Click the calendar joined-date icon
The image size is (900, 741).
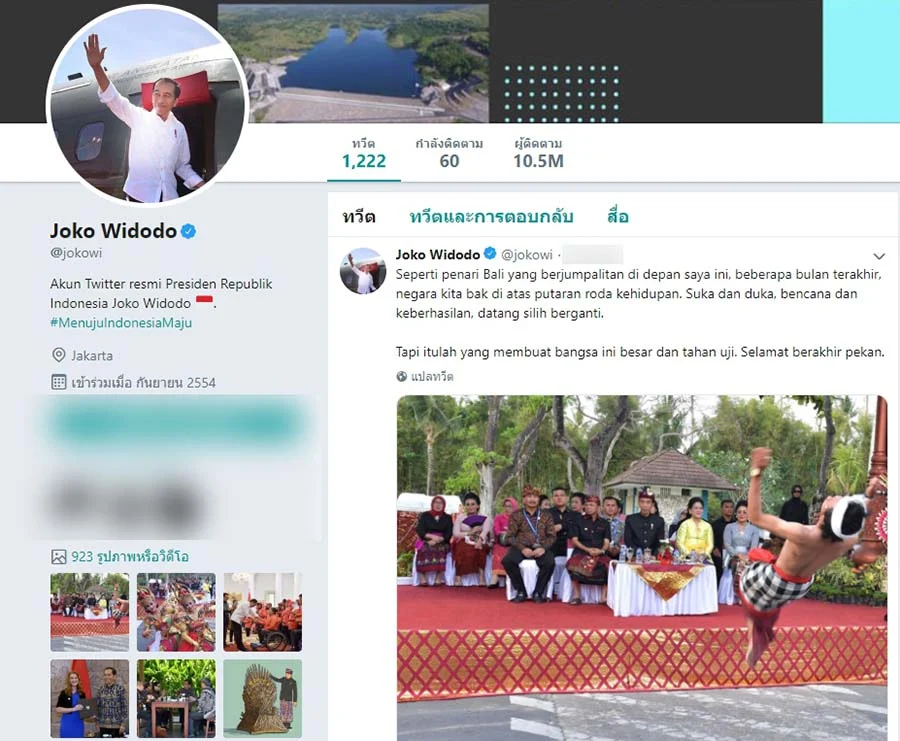click(x=59, y=382)
